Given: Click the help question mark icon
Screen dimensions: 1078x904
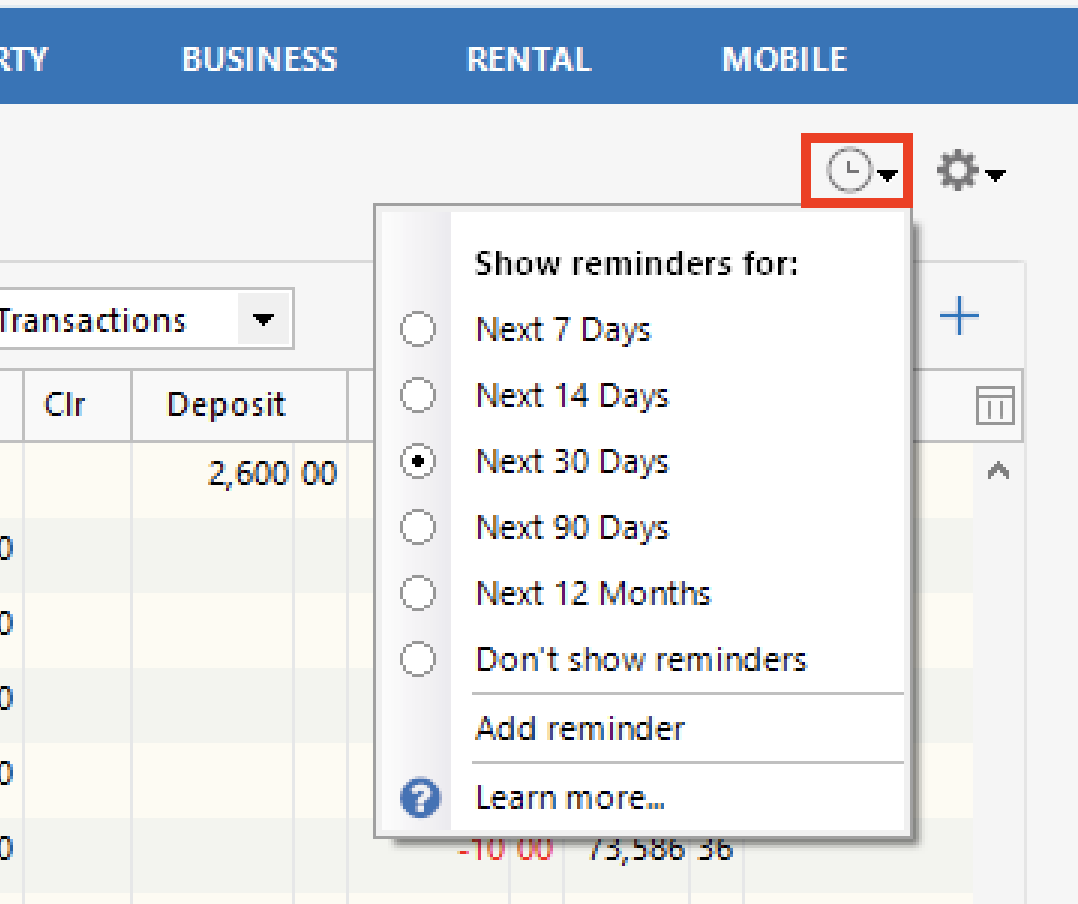Looking at the screenshot, I should [419, 798].
